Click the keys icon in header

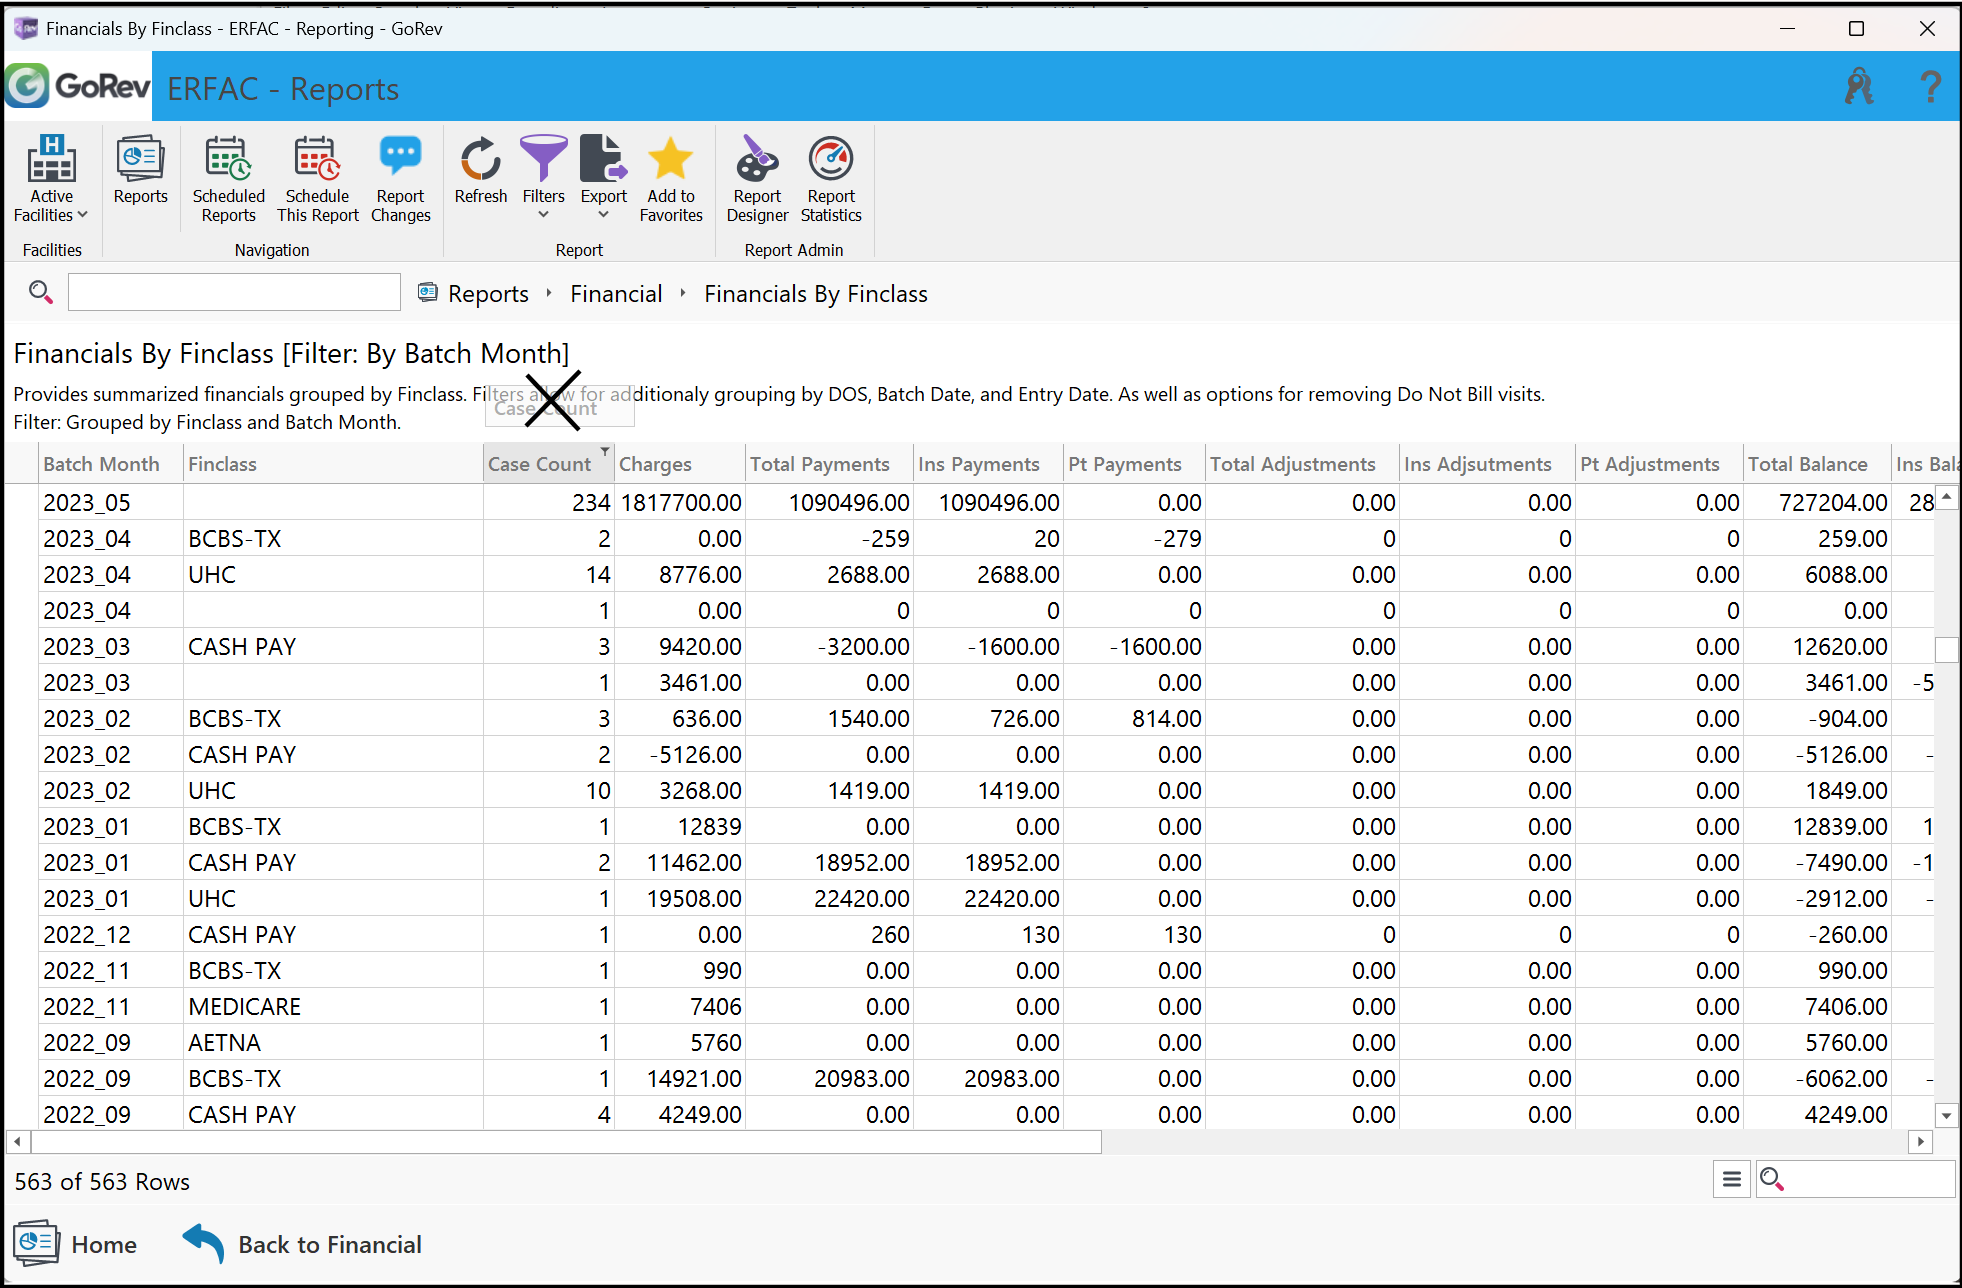(1859, 87)
